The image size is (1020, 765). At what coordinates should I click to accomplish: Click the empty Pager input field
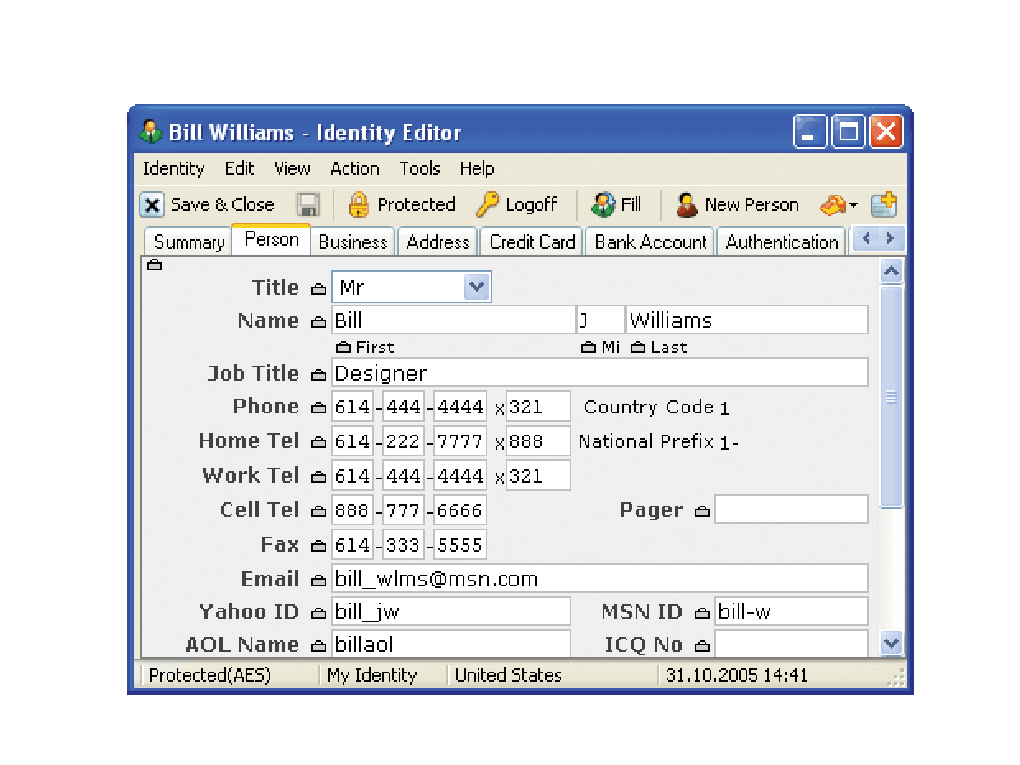tap(792, 510)
